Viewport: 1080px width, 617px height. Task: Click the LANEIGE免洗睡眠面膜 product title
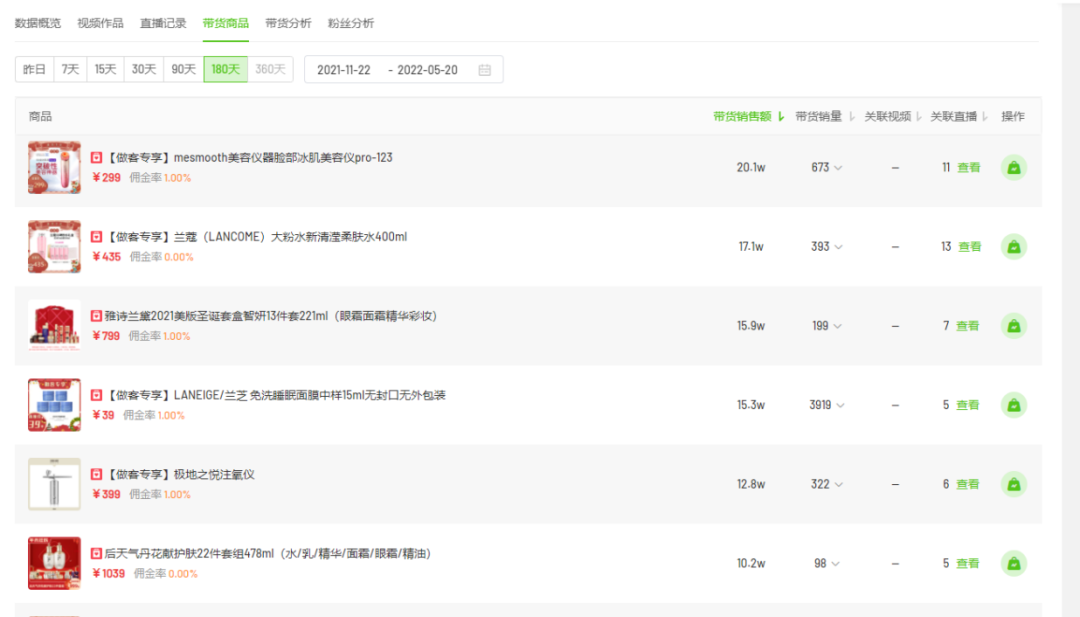(276, 395)
